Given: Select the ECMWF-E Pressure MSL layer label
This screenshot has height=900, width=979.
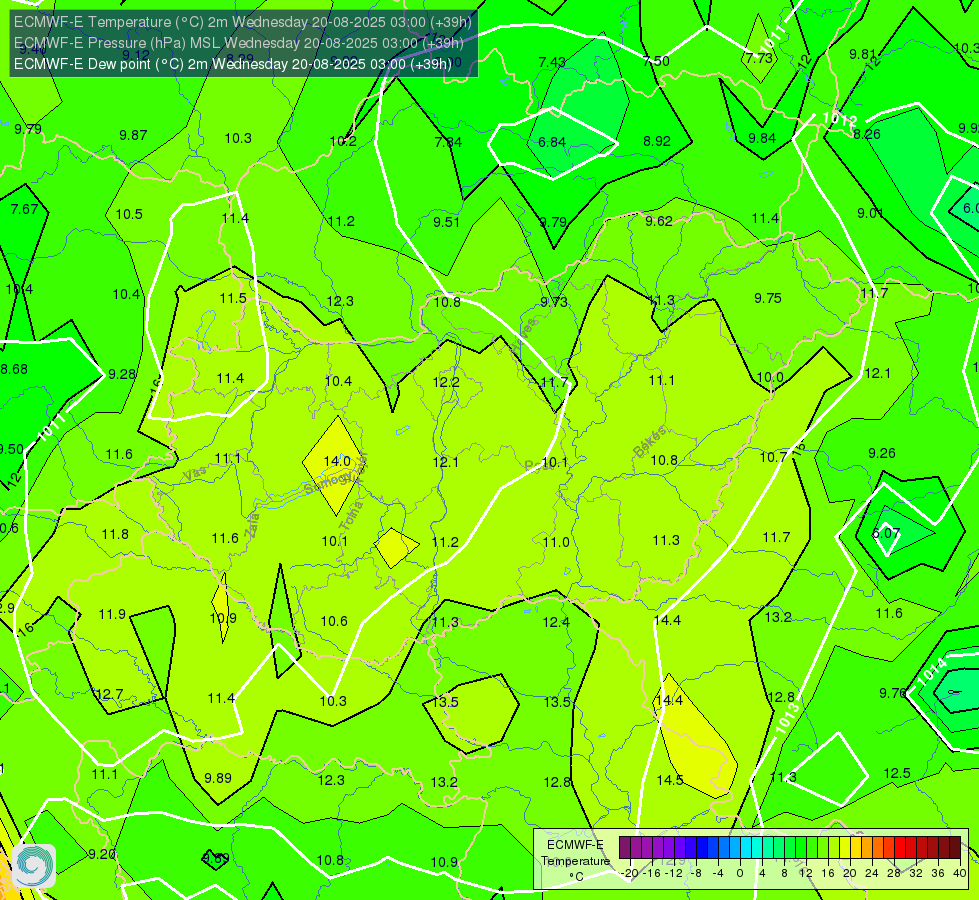Looking at the screenshot, I should (x=239, y=43).
